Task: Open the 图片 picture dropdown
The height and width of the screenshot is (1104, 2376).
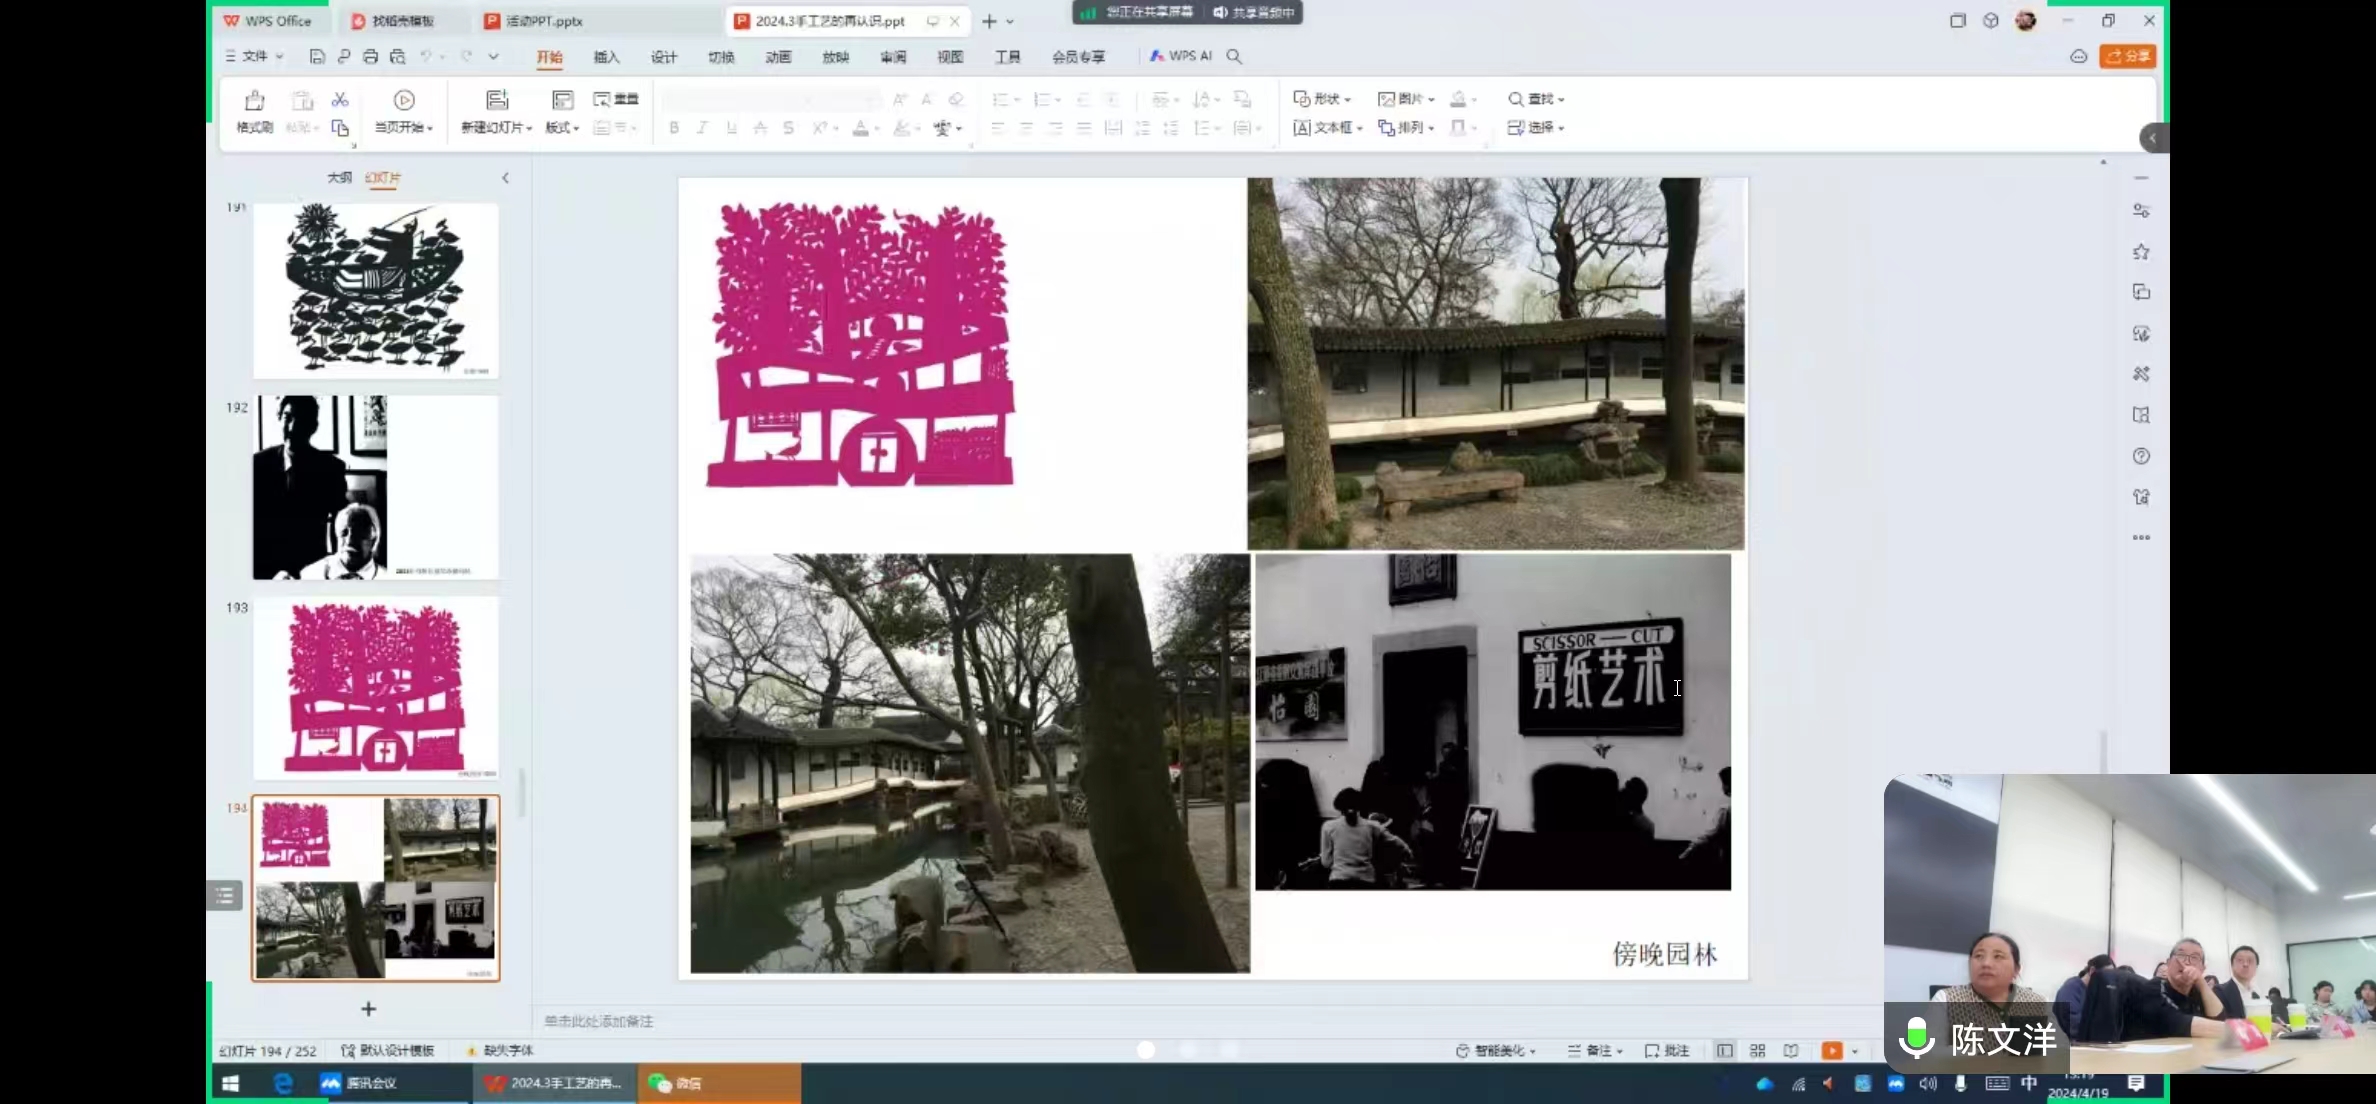Action: tap(1406, 99)
